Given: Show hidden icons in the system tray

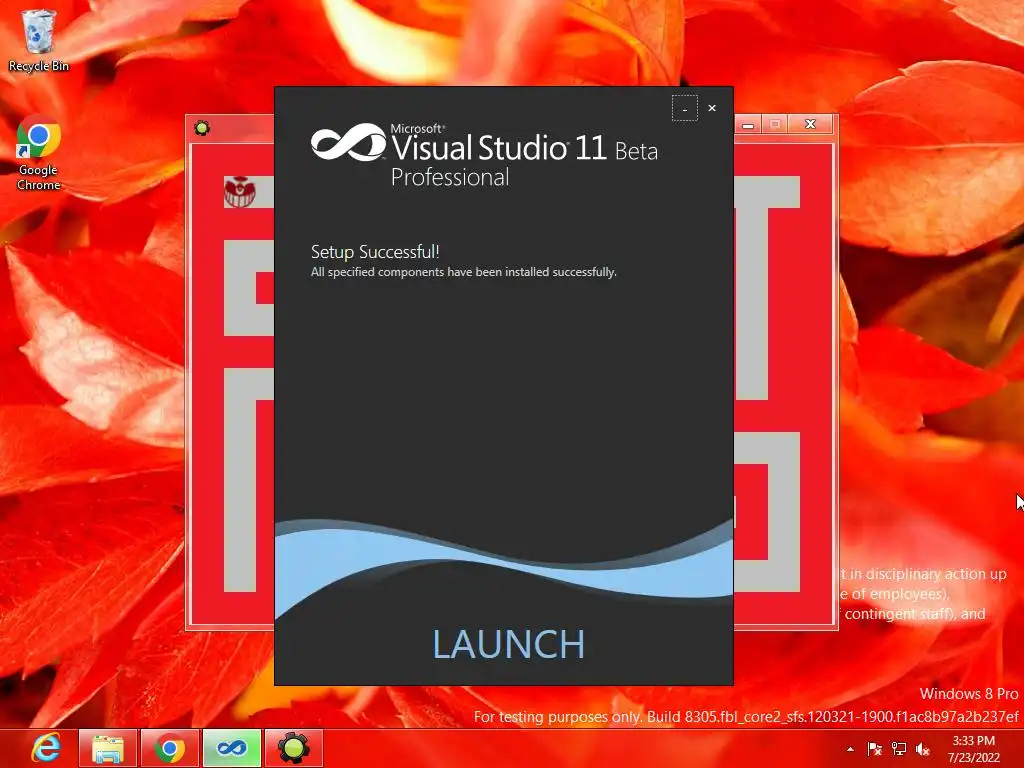Looking at the screenshot, I should [x=850, y=749].
